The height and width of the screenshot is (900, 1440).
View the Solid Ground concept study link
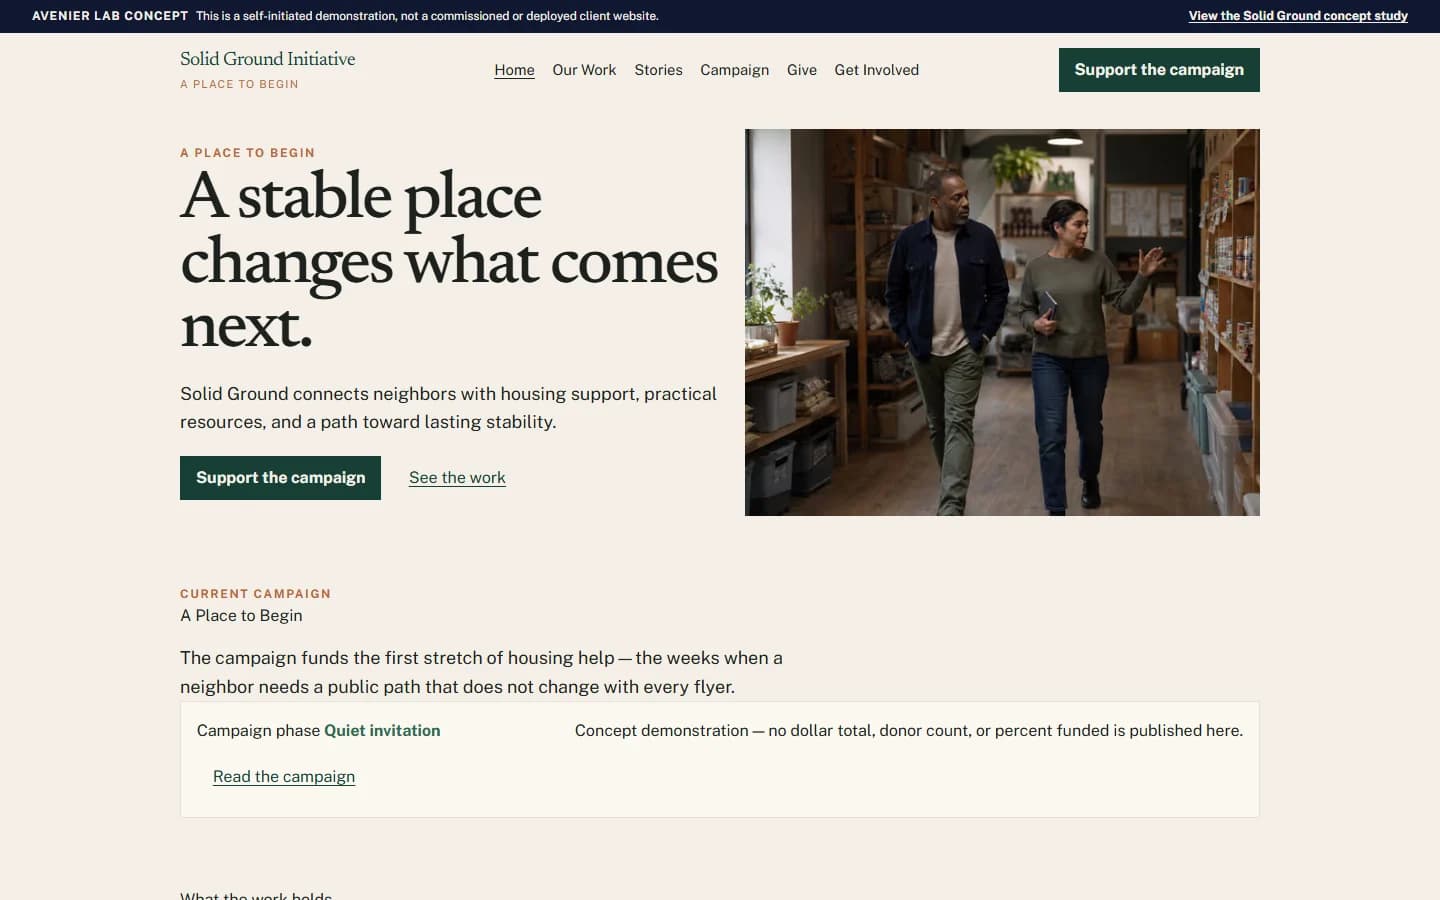[x=1298, y=16]
